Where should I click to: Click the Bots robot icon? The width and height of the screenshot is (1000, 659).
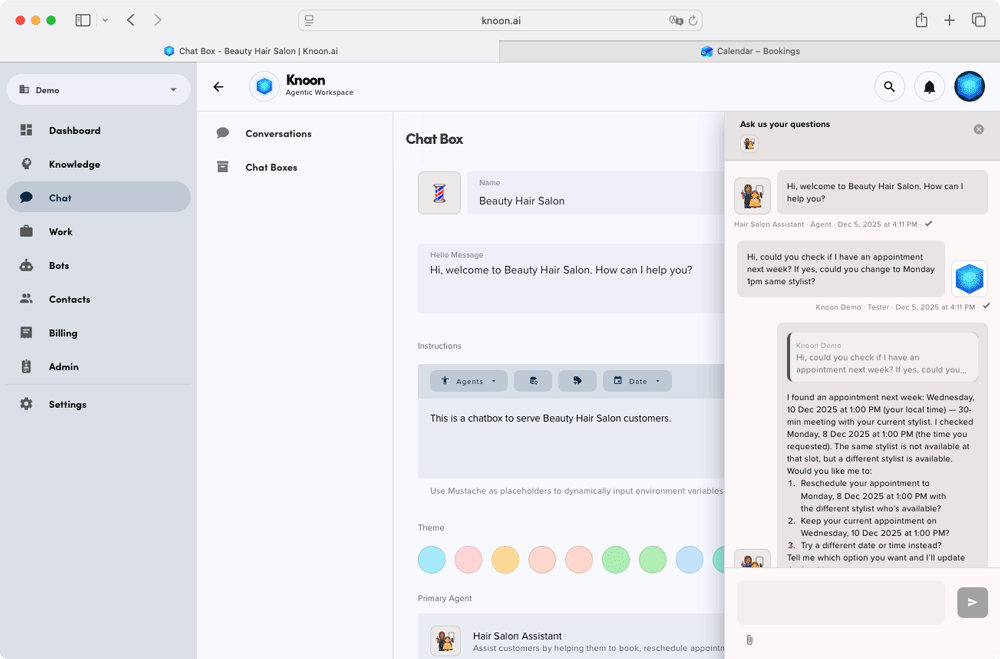[x=26, y=265]
